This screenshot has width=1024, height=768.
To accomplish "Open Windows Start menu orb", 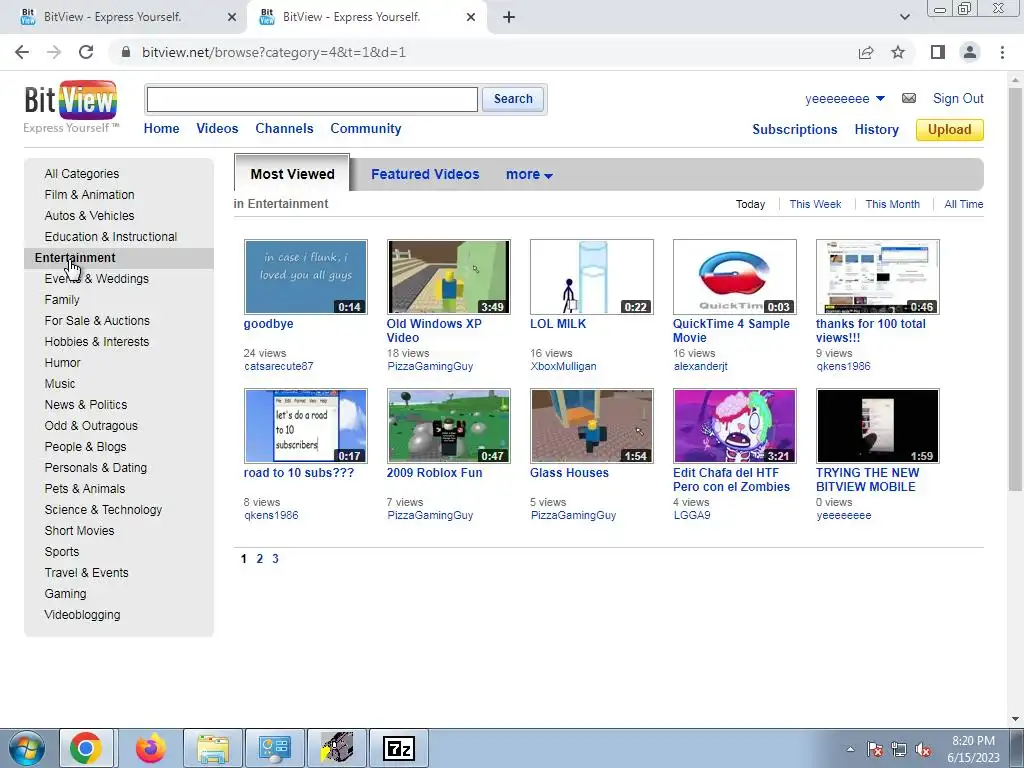I will coord(27,748).
